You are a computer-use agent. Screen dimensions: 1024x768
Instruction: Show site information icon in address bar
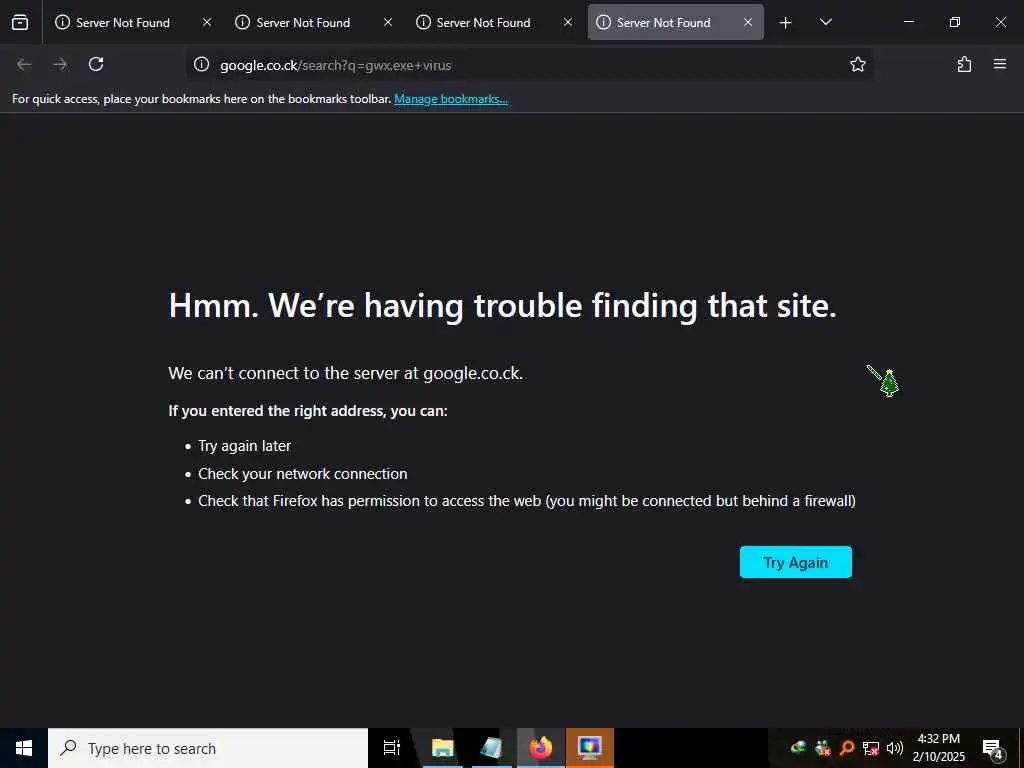(202, 65)
